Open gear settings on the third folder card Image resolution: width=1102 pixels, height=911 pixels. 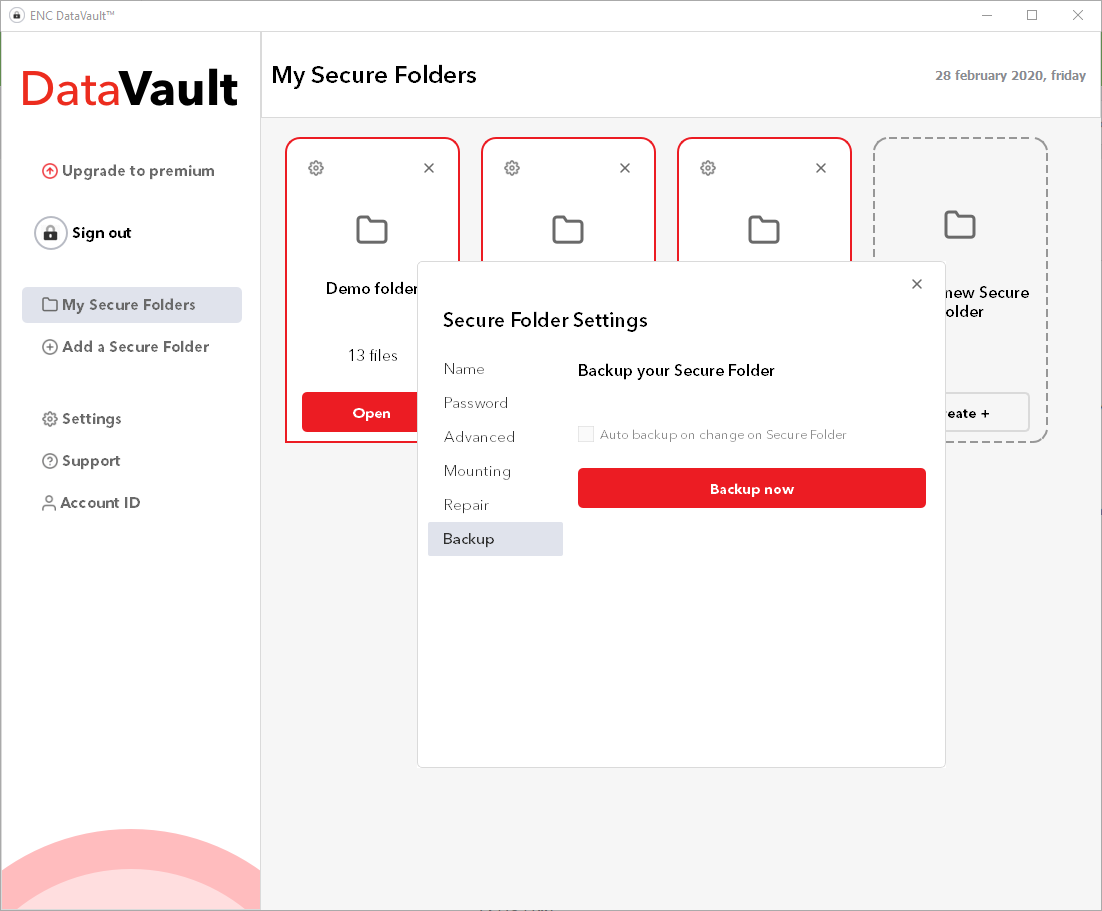(708, 168)
